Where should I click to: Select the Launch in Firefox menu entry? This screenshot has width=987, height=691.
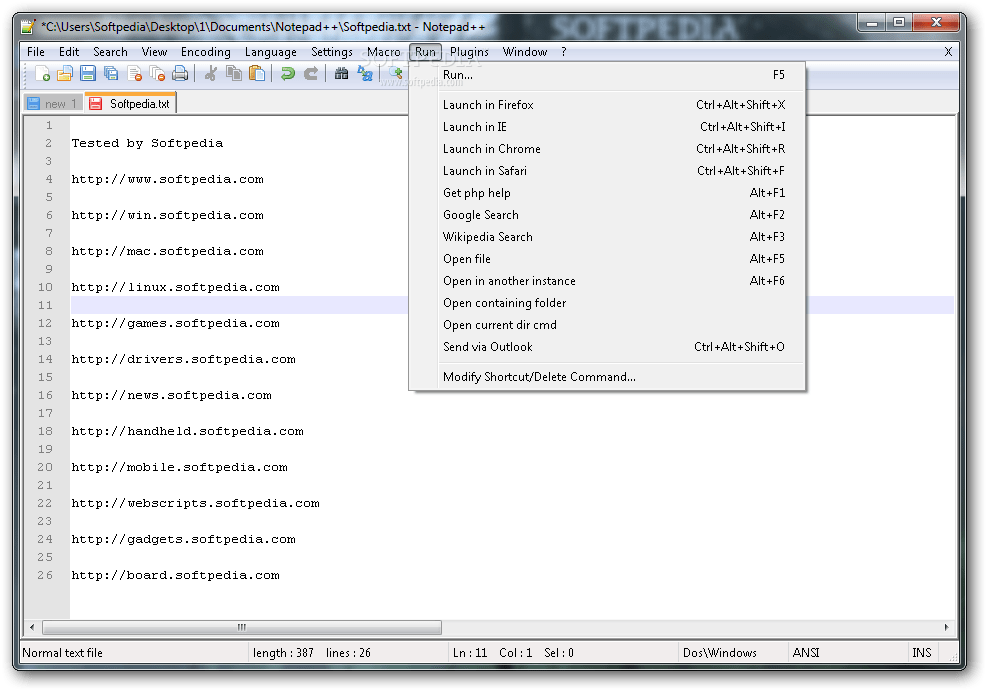488,104
